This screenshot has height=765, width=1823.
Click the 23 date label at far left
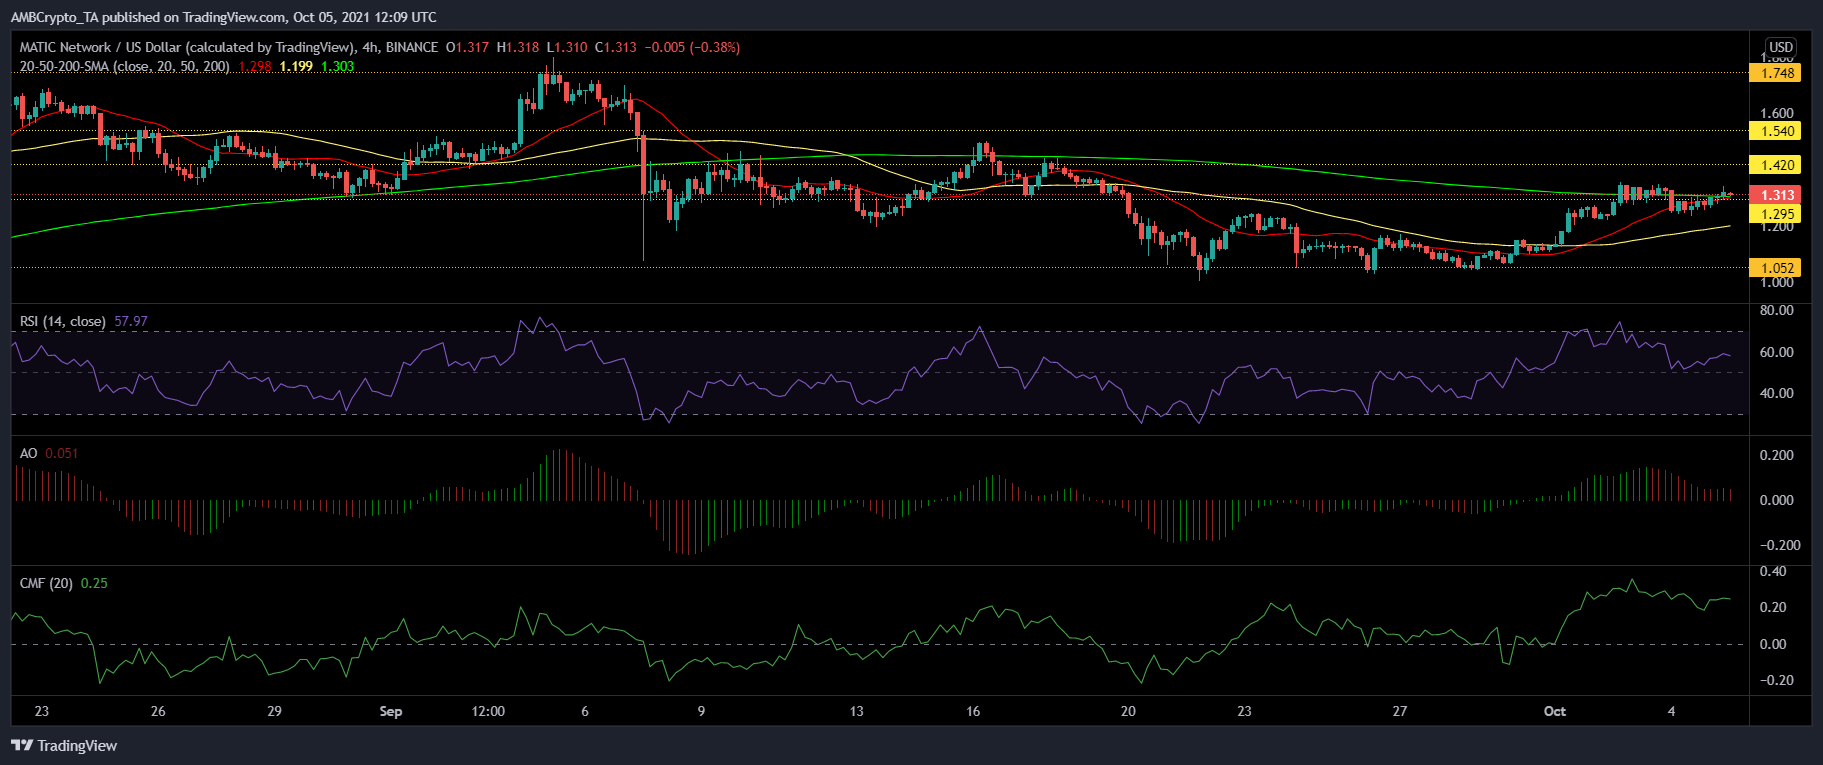[x=41, y=711]
